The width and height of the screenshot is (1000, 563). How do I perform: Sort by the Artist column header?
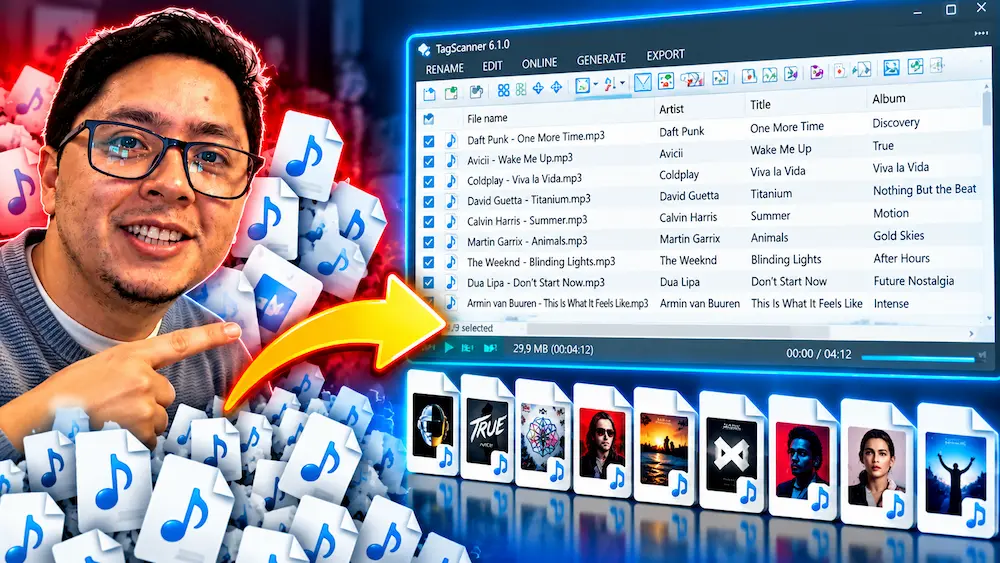point(672,109)
